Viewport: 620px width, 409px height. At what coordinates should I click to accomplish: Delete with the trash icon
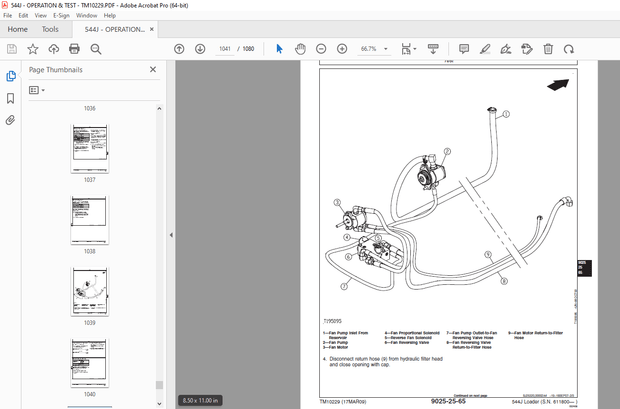click(548, 49)
